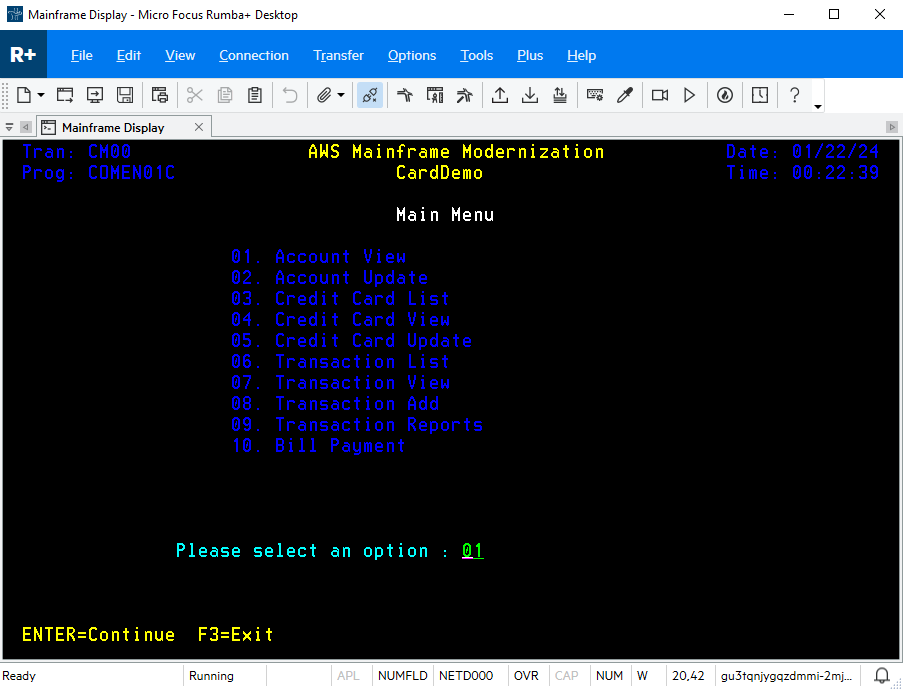
Task: Open keyboard settings toolbar icon
Action: [595, 95]
